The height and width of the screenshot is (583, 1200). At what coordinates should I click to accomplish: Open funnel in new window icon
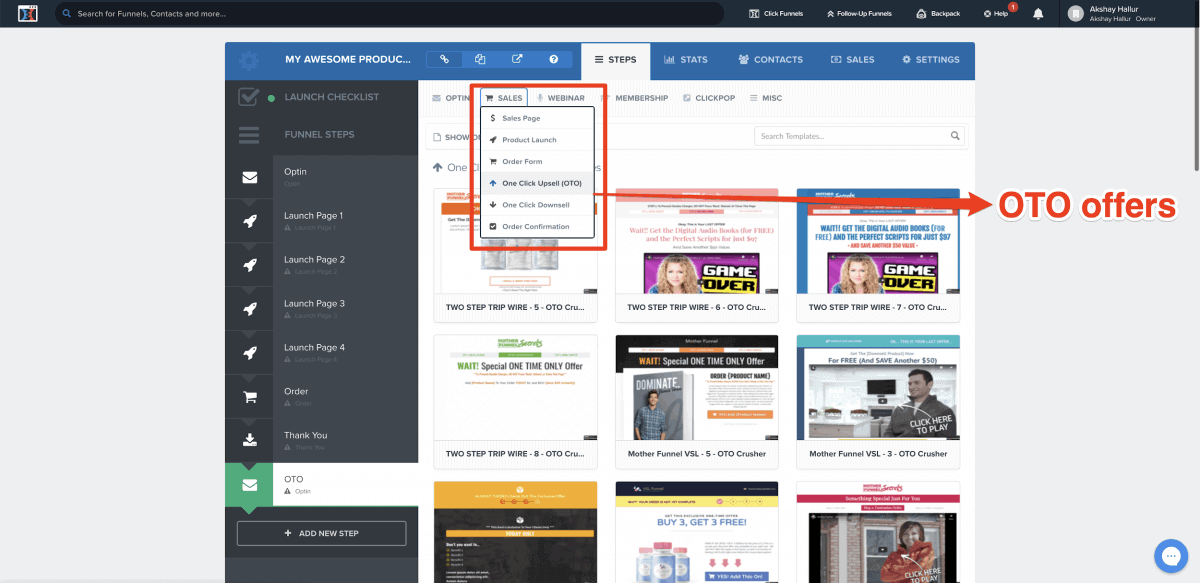click(517, 59)
